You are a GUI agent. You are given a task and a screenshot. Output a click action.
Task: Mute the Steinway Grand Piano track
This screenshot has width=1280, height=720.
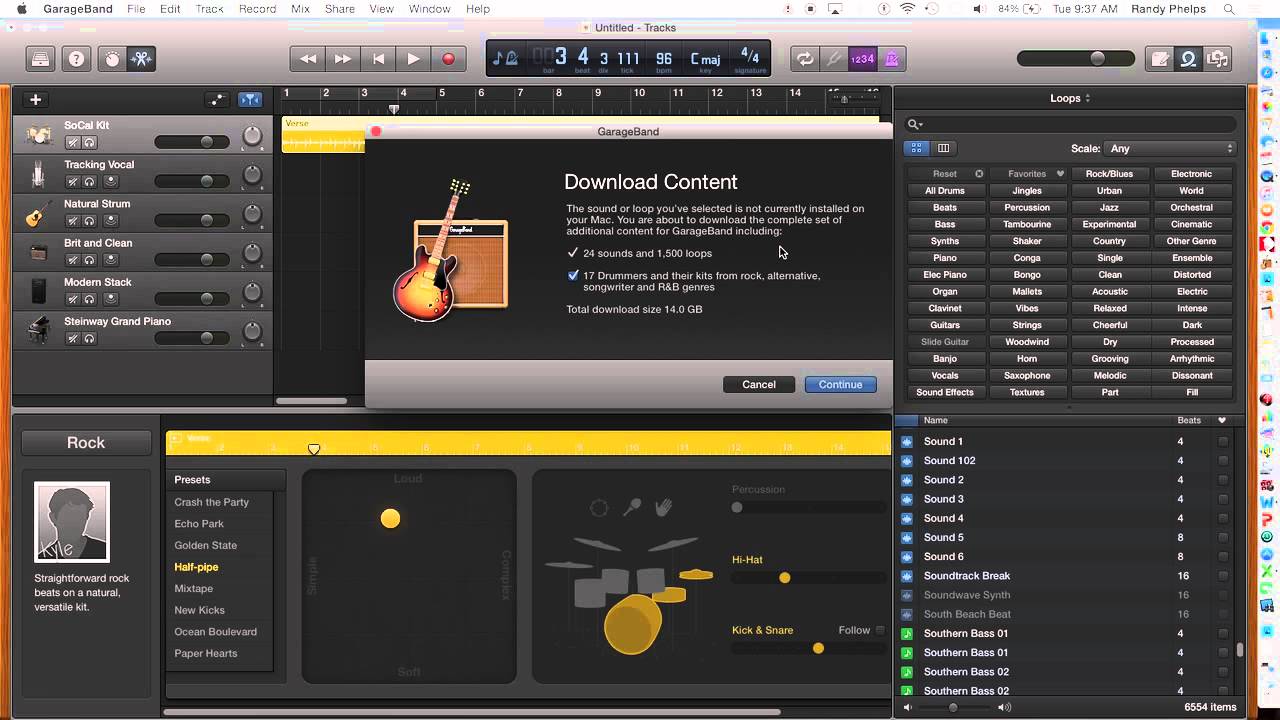[x=72, y=338]
